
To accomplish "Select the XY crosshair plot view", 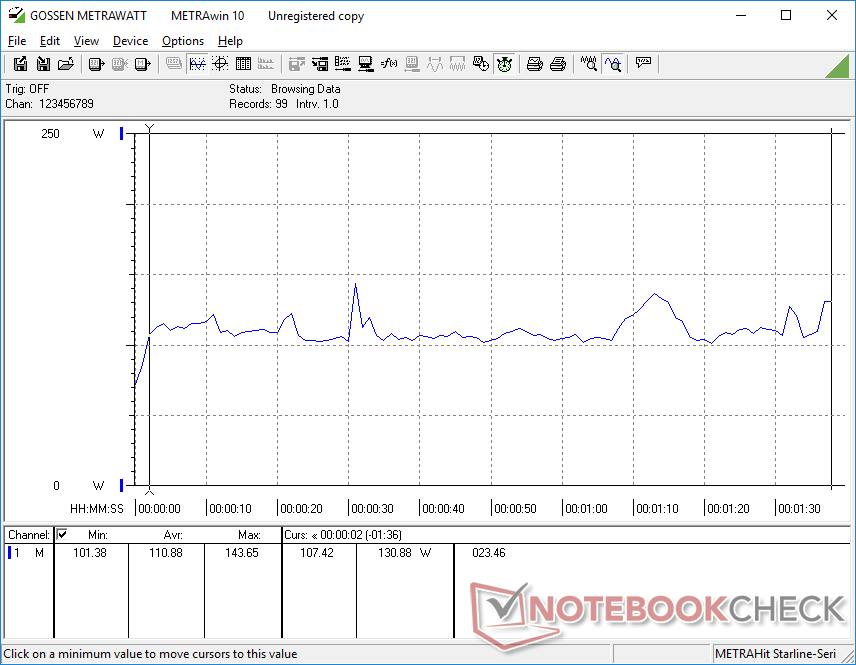I will [220, 64].
